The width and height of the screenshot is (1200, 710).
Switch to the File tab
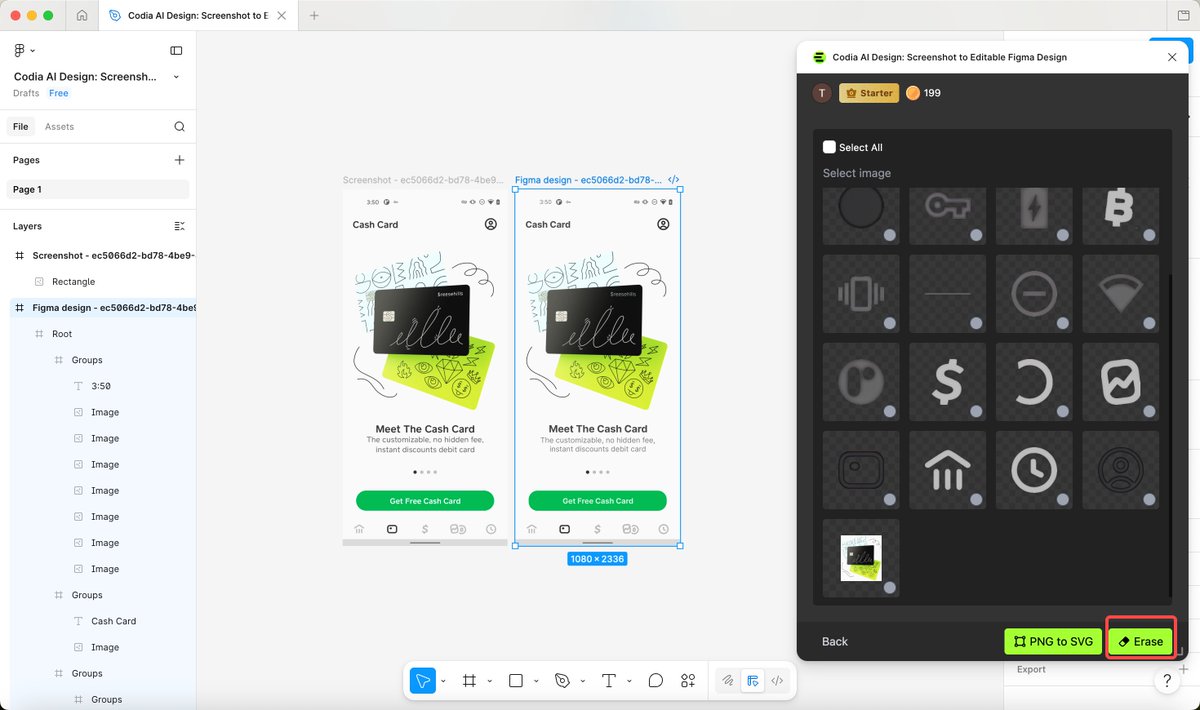point(20,127)
